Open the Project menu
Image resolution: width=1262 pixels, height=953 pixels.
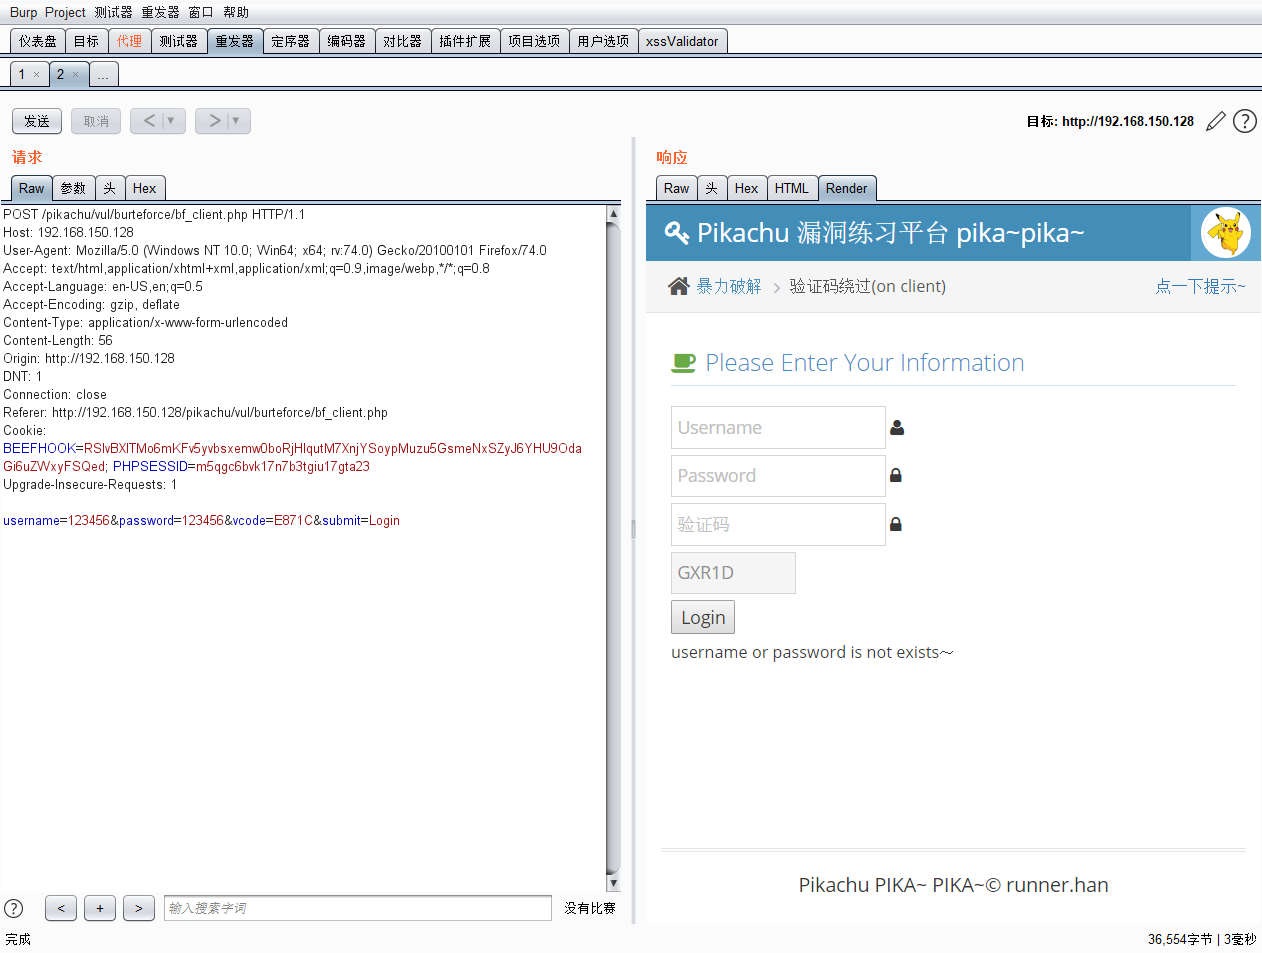pyautogui.click(x=65, y=12)
